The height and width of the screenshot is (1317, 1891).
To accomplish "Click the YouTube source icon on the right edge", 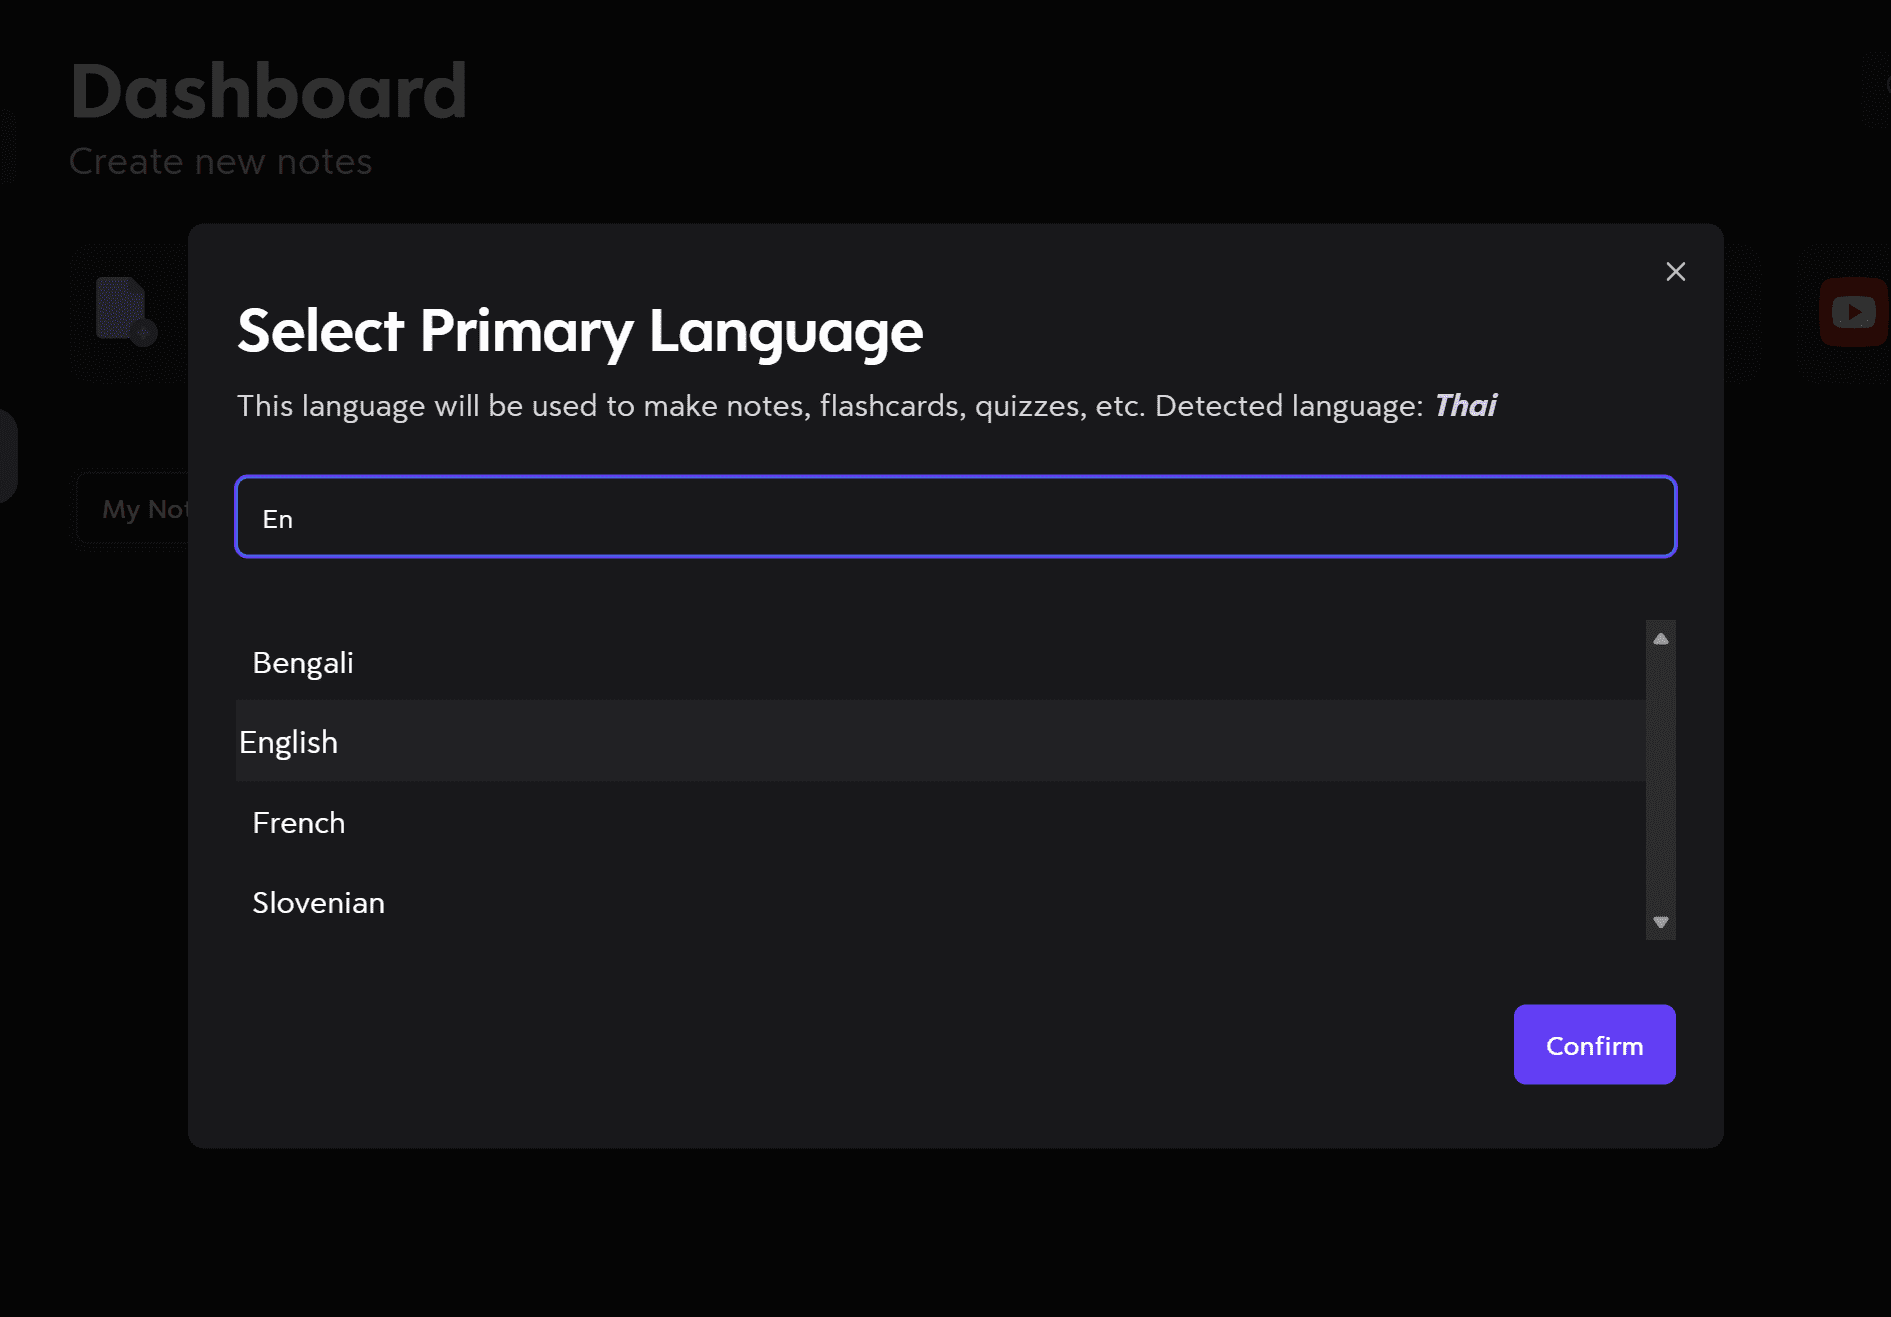I will click(x=1852, y=311).
